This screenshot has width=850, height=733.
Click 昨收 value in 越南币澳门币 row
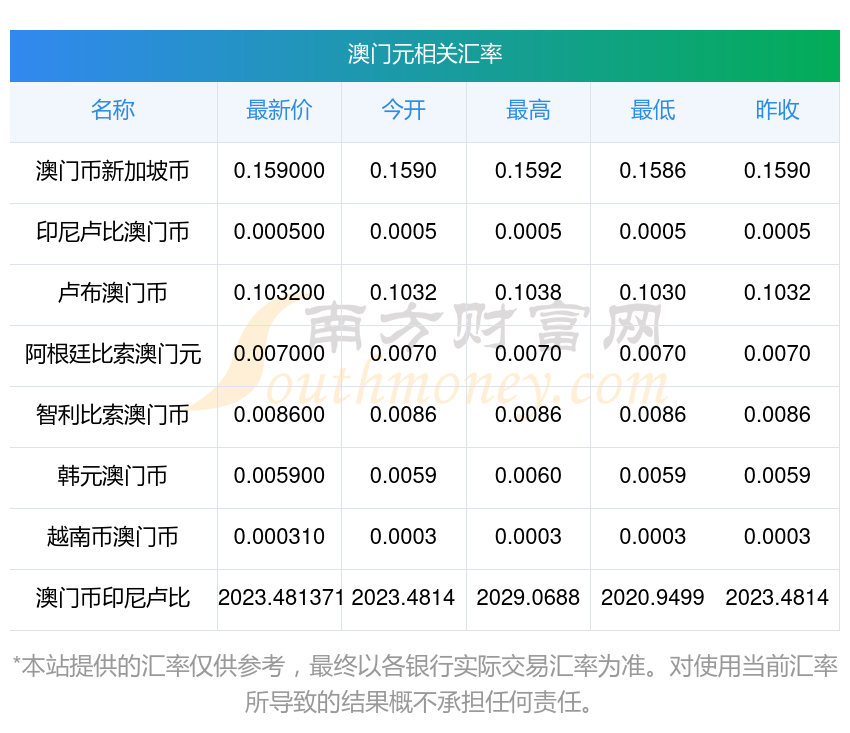point(777,537)
